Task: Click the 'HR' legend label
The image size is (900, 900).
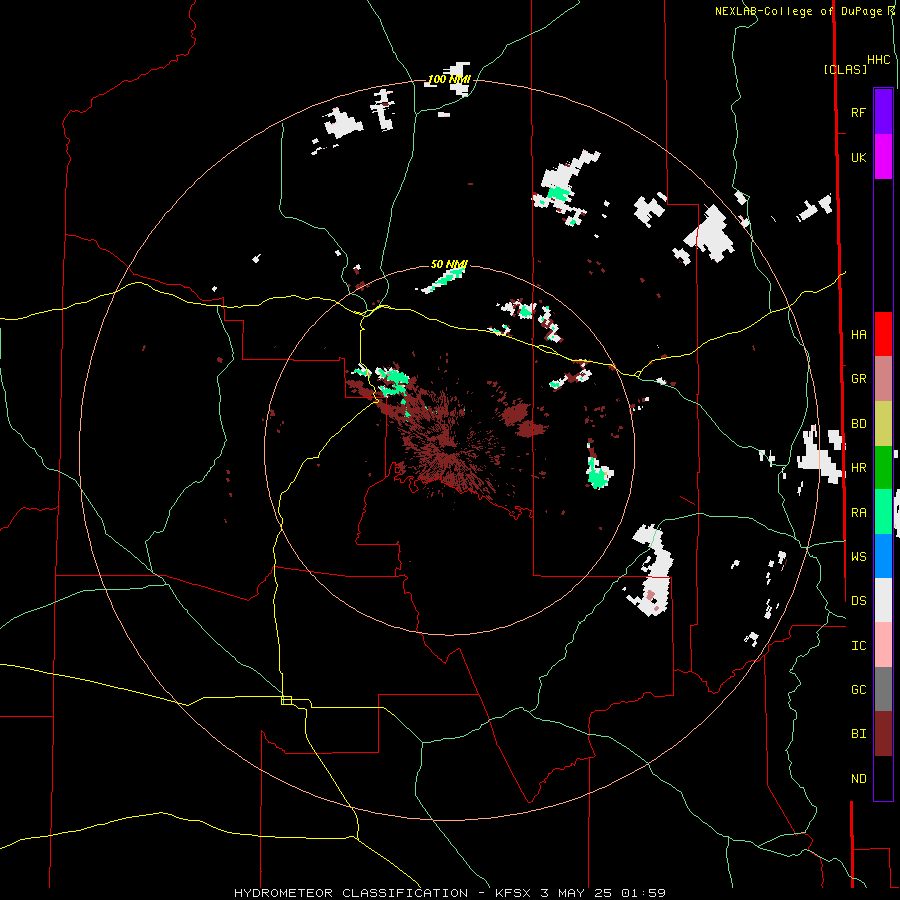Action: click(858, 468)
